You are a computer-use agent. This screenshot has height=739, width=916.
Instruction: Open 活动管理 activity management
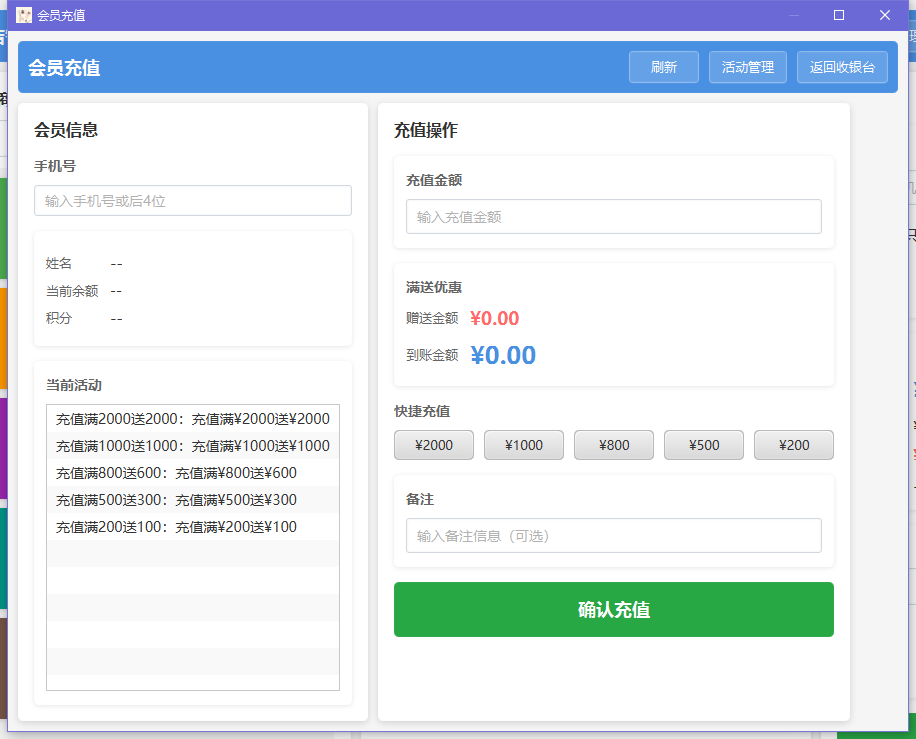pyautogui.click(x=747, y=66)
